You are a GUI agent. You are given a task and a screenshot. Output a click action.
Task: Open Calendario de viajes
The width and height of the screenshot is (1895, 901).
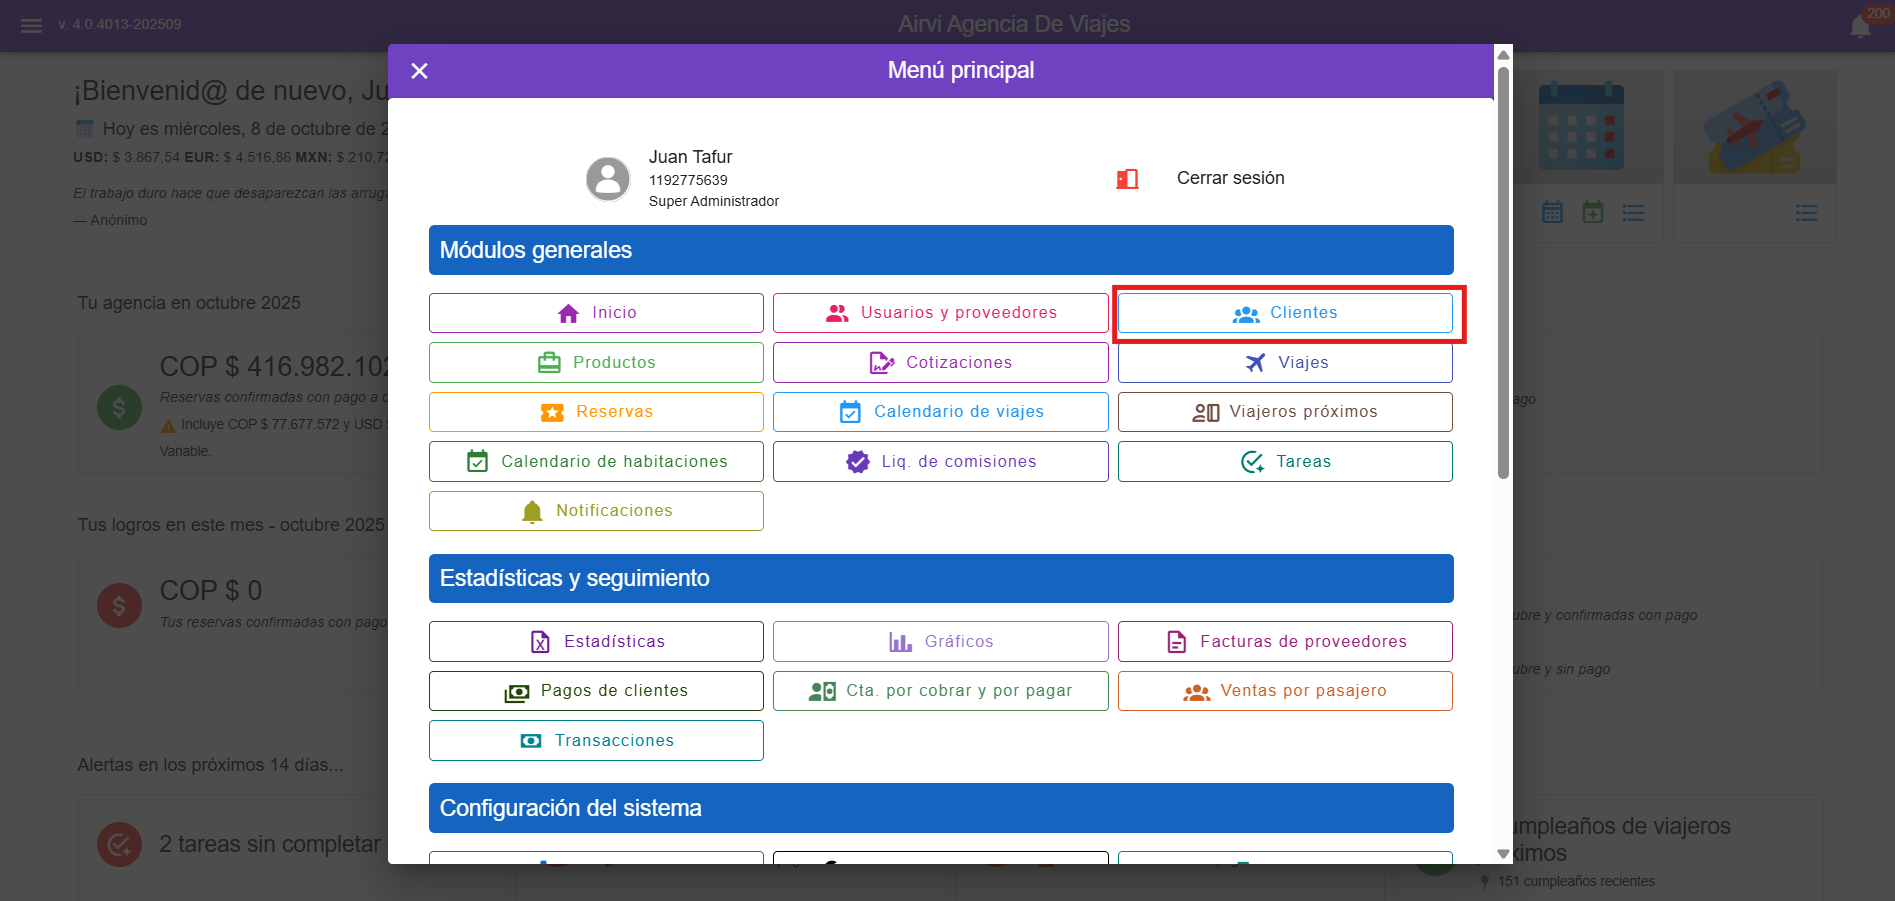point(940,412)
